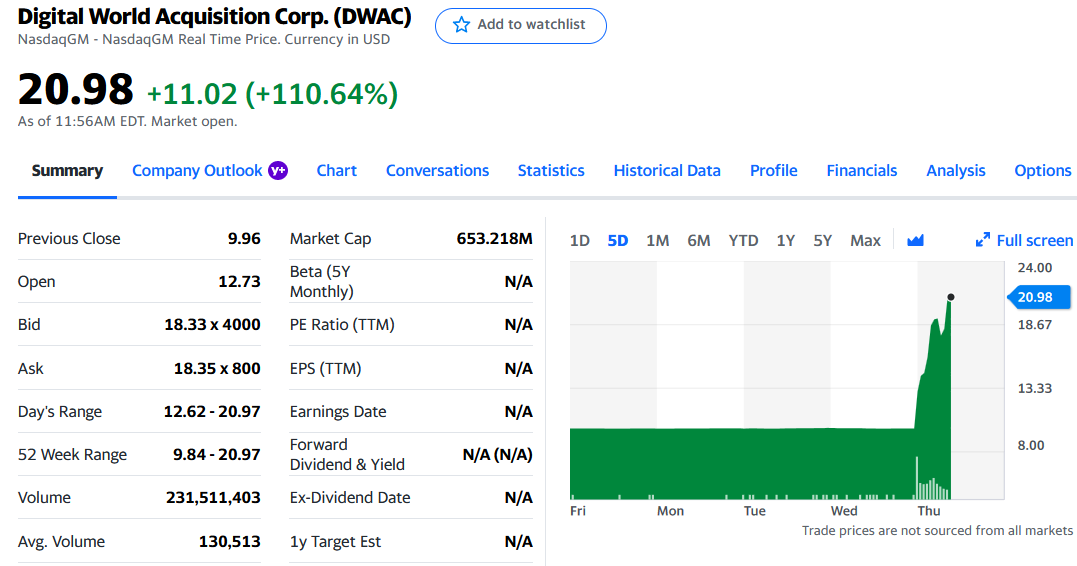Click the Ask value 18.35 x 800
Image resolution: width=1077 pixels, height=566 pixels.
click(x=217, y=368)
